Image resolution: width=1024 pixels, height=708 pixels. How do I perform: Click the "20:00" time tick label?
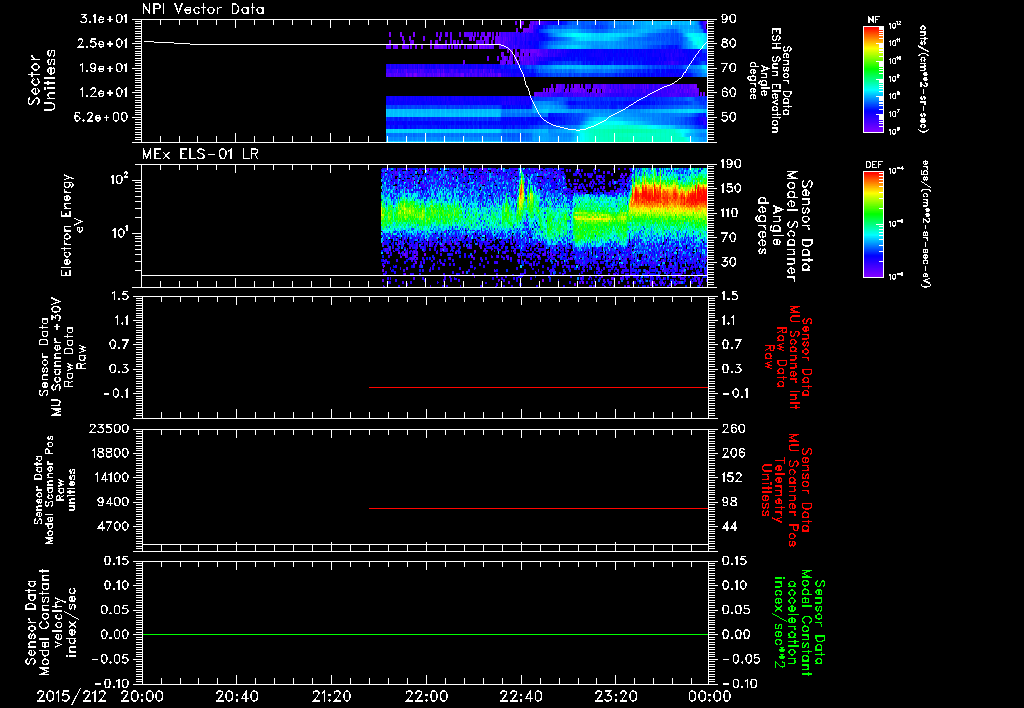tap(142, 696)
